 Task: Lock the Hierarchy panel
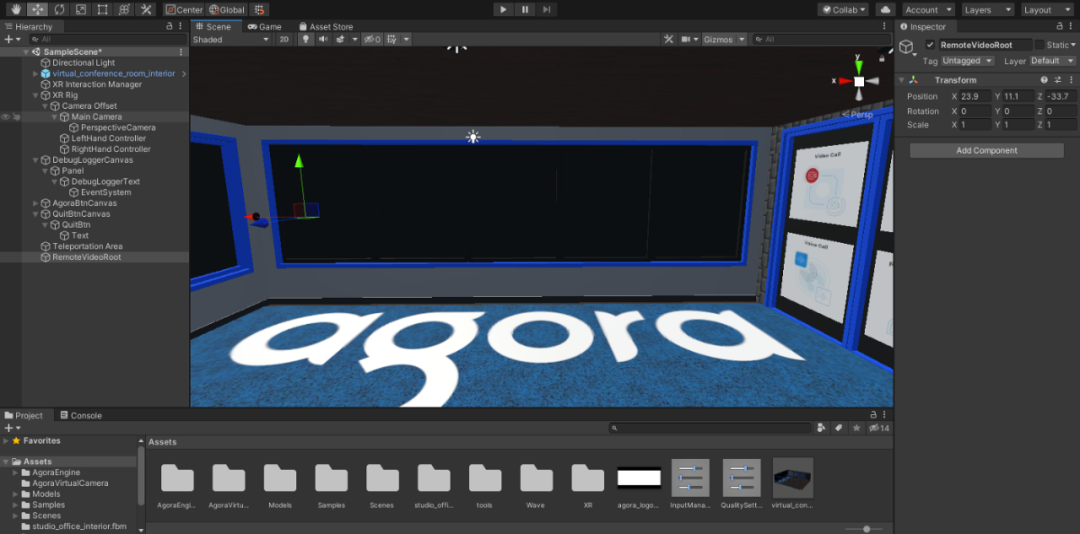[169, 26]
